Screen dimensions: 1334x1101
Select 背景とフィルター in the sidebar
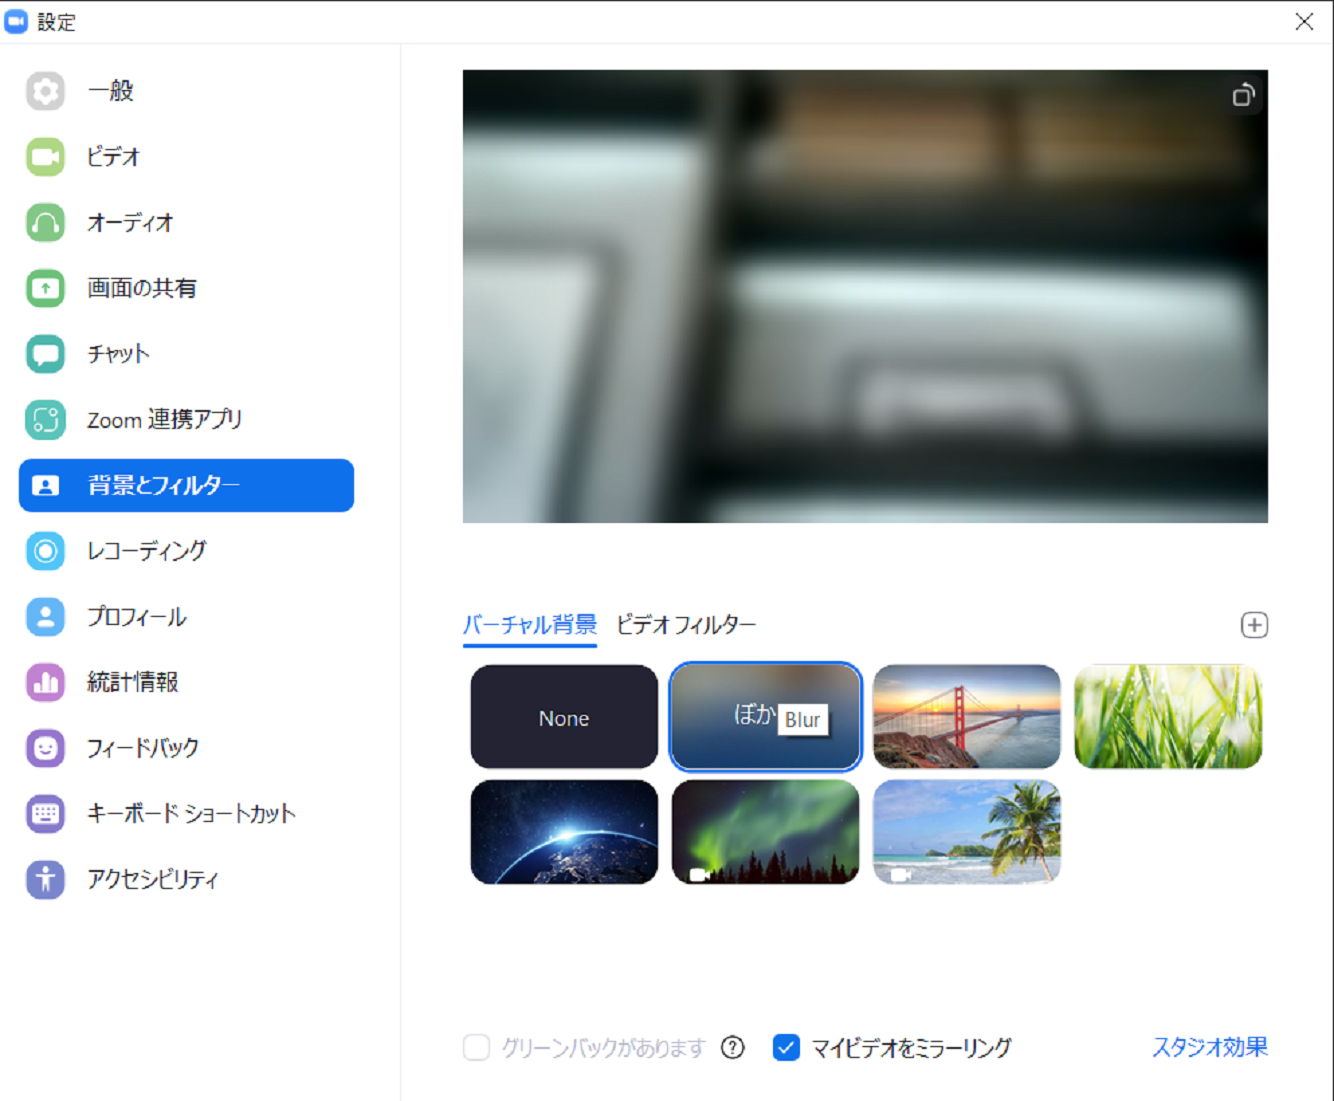(186, 486)
